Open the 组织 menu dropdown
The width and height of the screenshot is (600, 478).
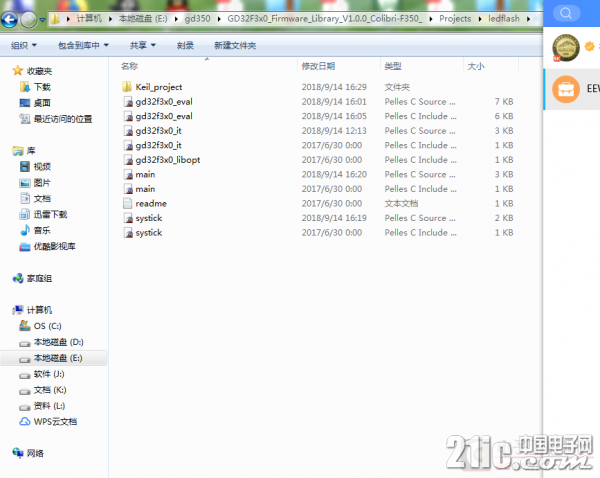click(x=24, y=46)
